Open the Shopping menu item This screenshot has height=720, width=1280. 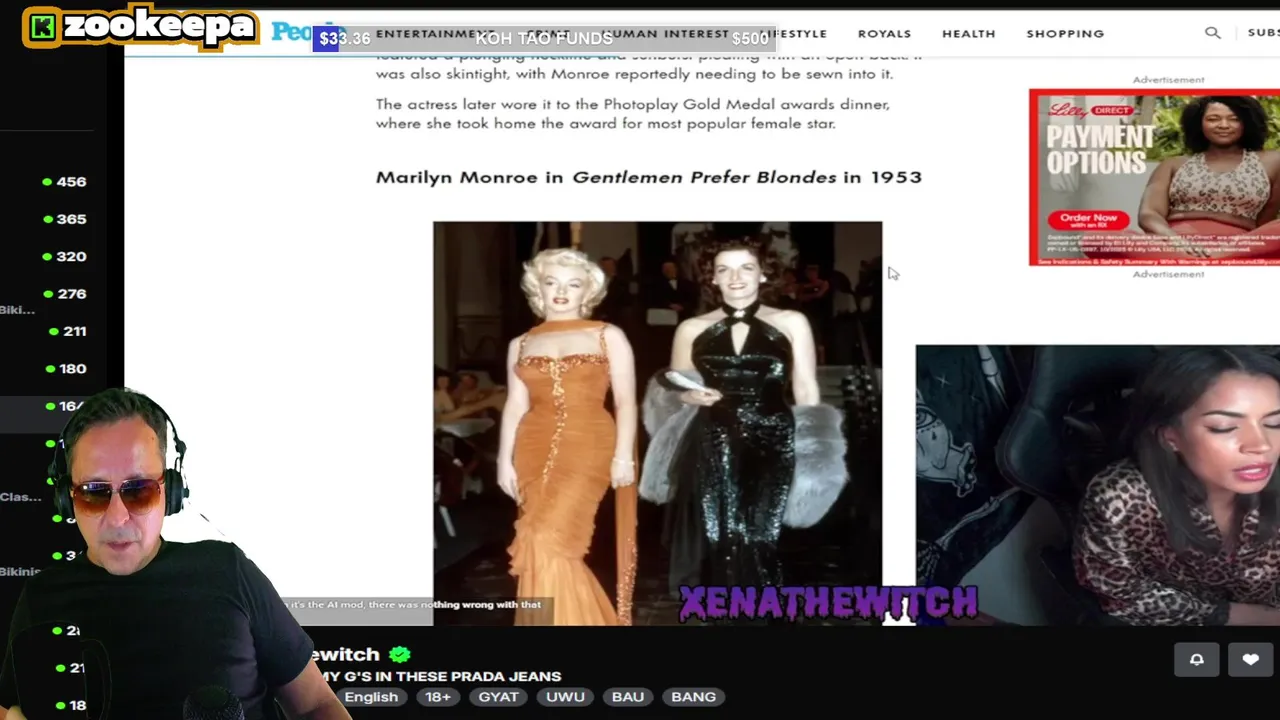click(x=1065, y=34)
